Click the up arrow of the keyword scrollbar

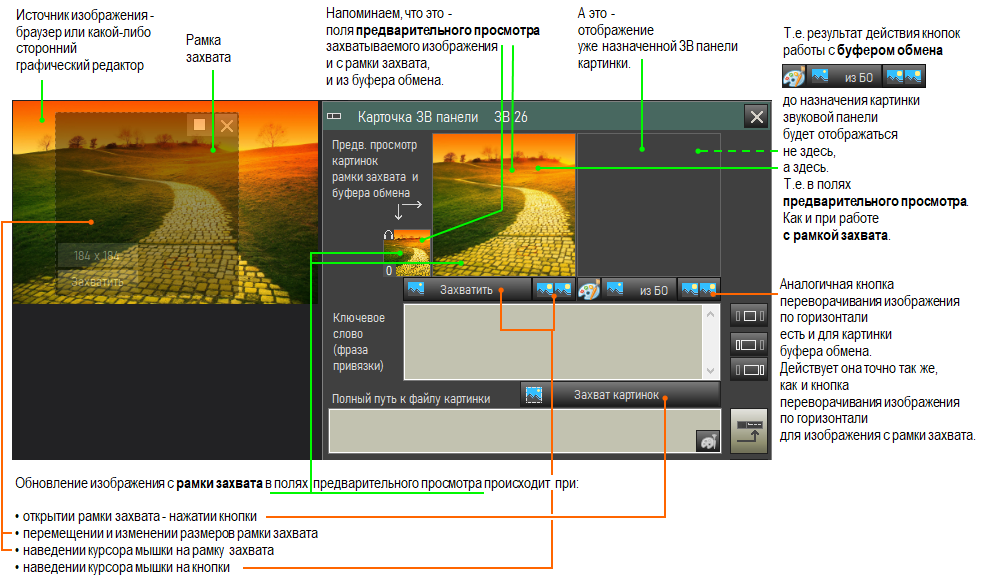710,314
